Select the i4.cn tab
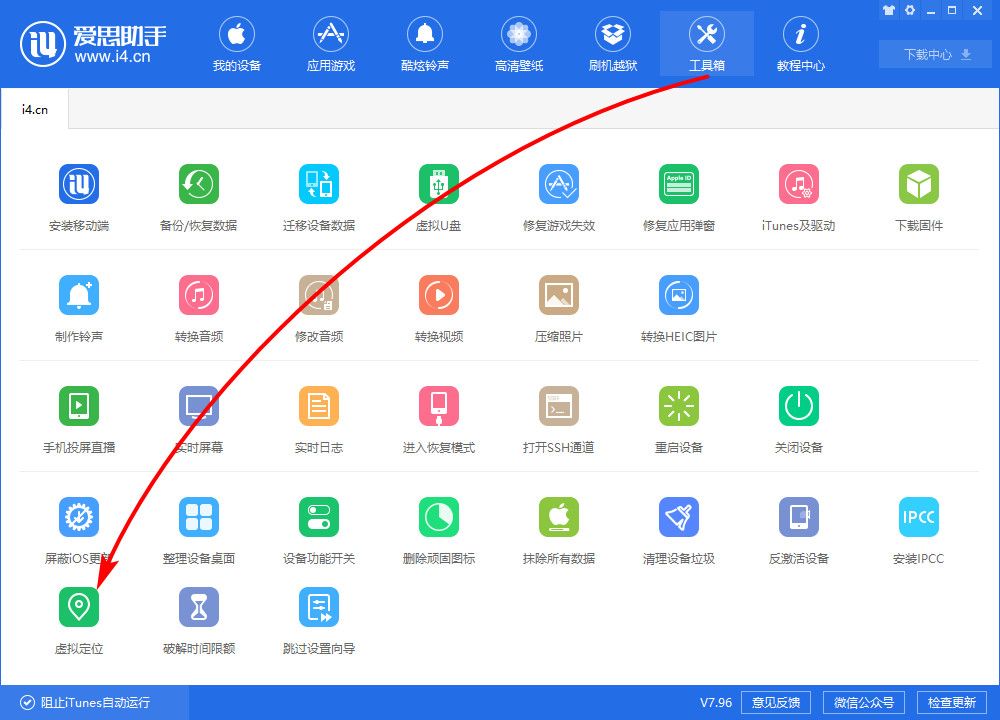This screenshot has width=1000, height=720. click(35, 108)
